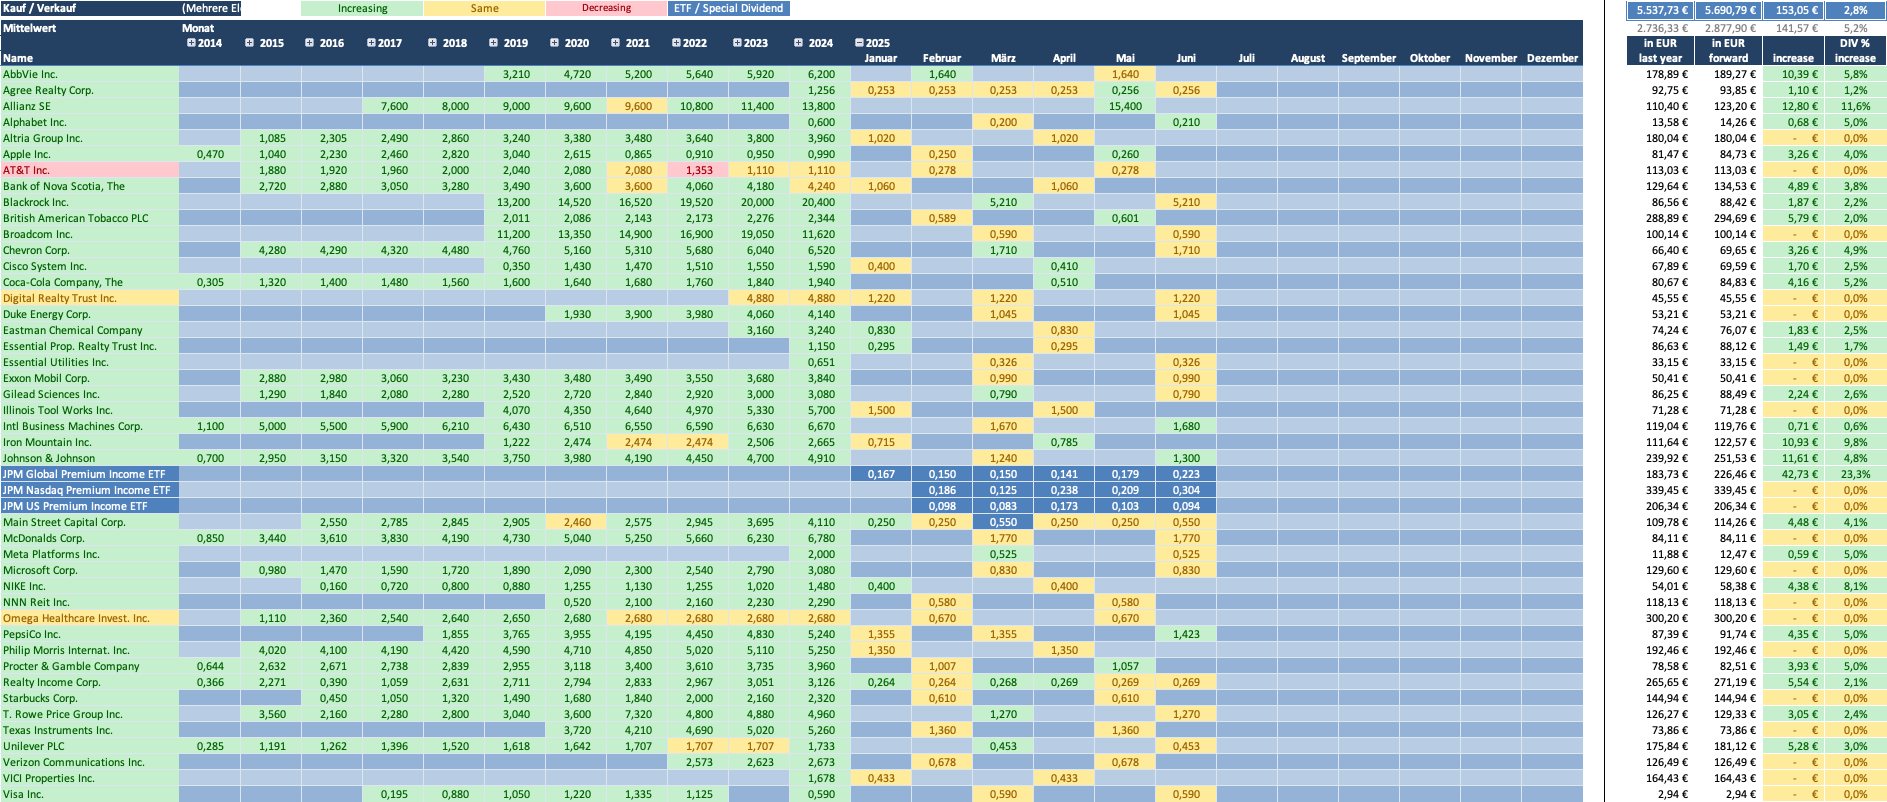
Task: Expand the 2022 year column group
Action: (676, 43)
